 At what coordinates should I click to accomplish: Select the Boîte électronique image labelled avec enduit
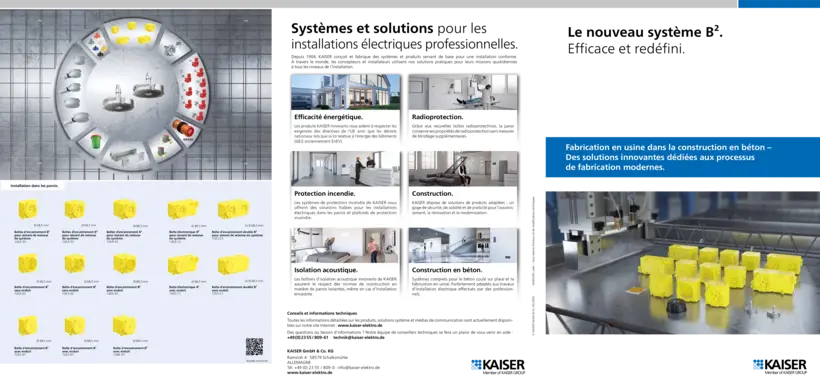point(183,265)
